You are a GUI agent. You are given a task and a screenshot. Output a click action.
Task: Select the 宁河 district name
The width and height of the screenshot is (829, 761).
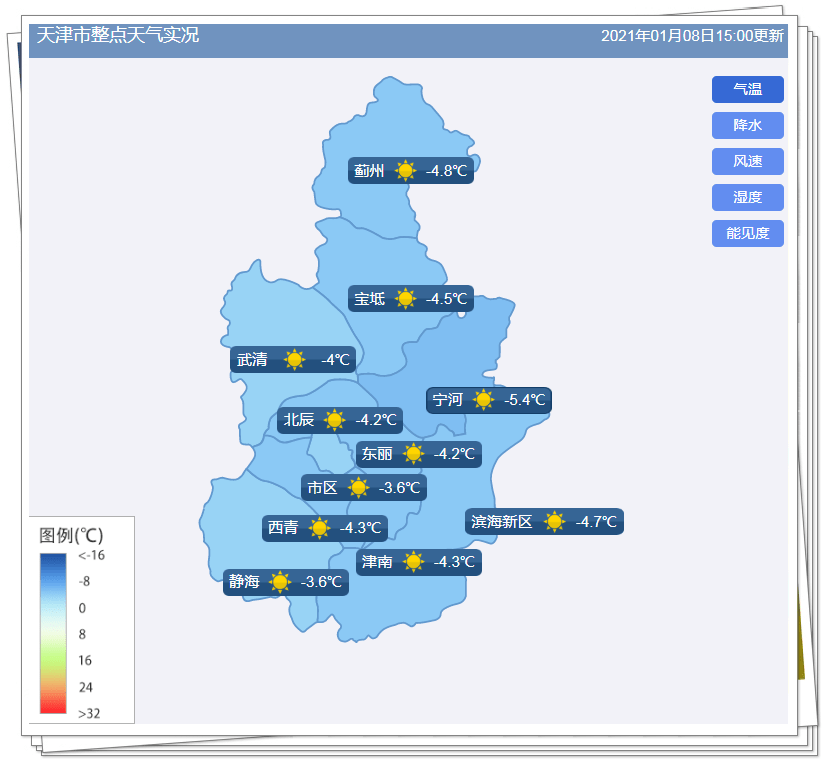447,400
